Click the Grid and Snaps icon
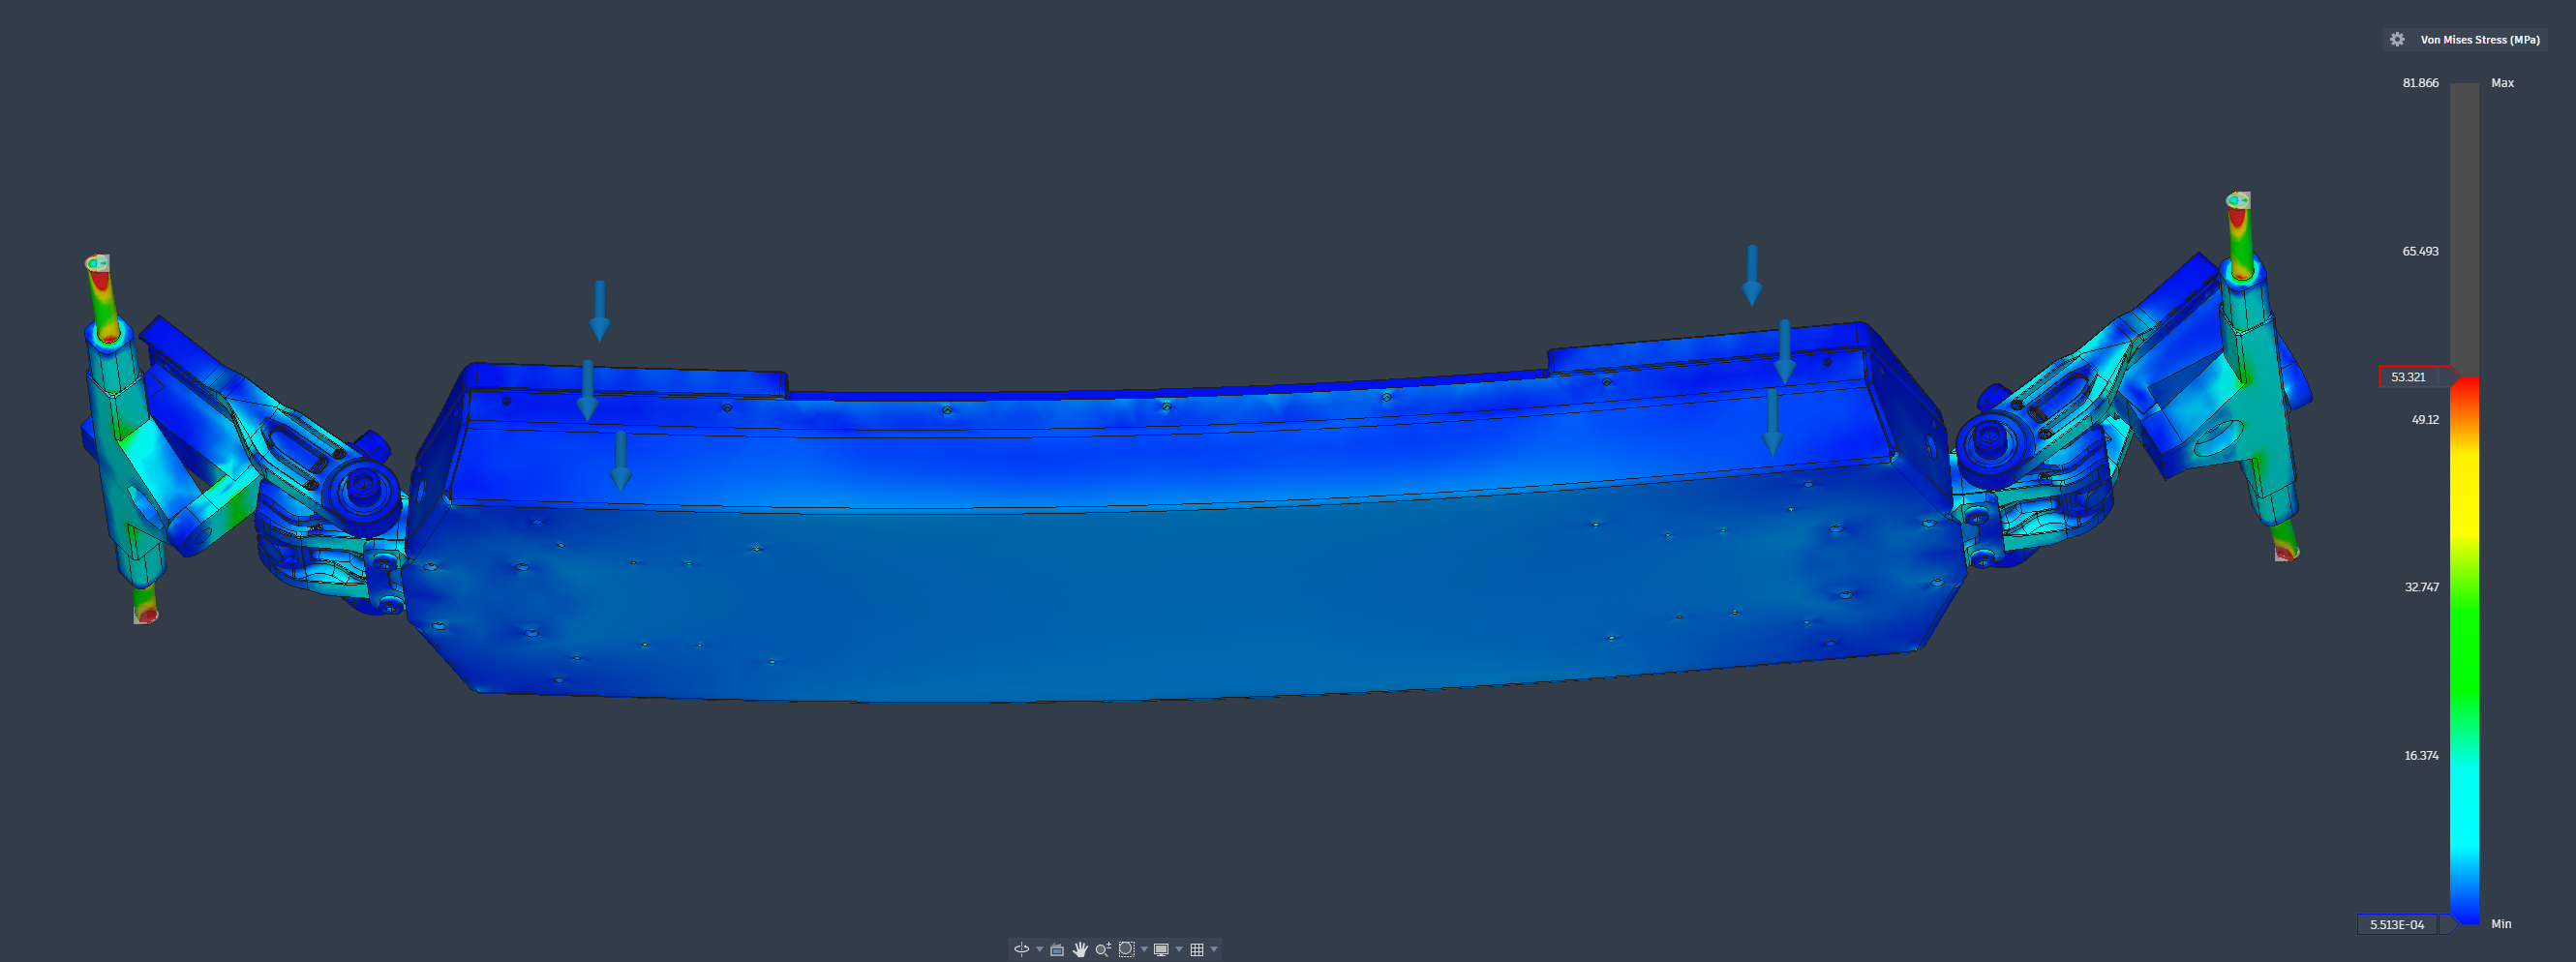 tap(1196, 949)
